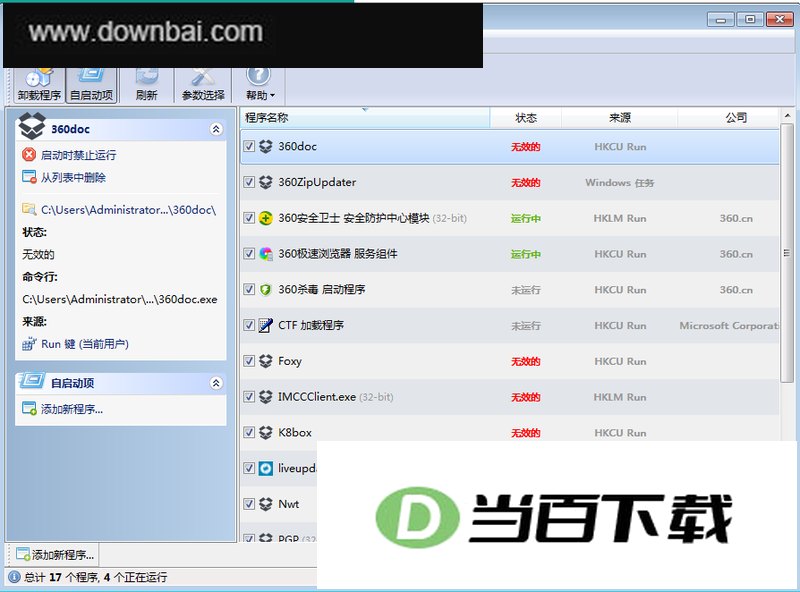Click the 刷新 refresh toolbar button
Screen dimensions: 800x592
coord(146,85)
